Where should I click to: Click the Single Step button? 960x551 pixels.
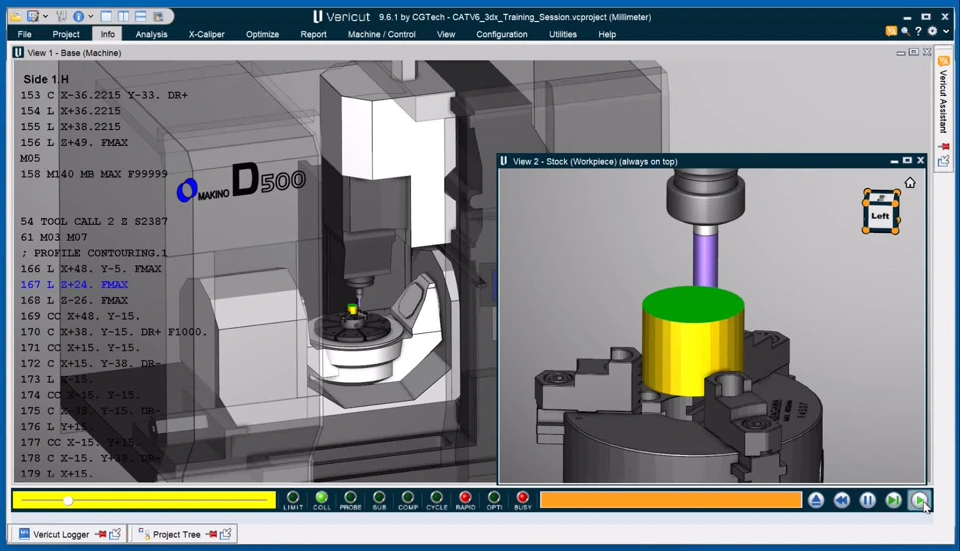893,500
